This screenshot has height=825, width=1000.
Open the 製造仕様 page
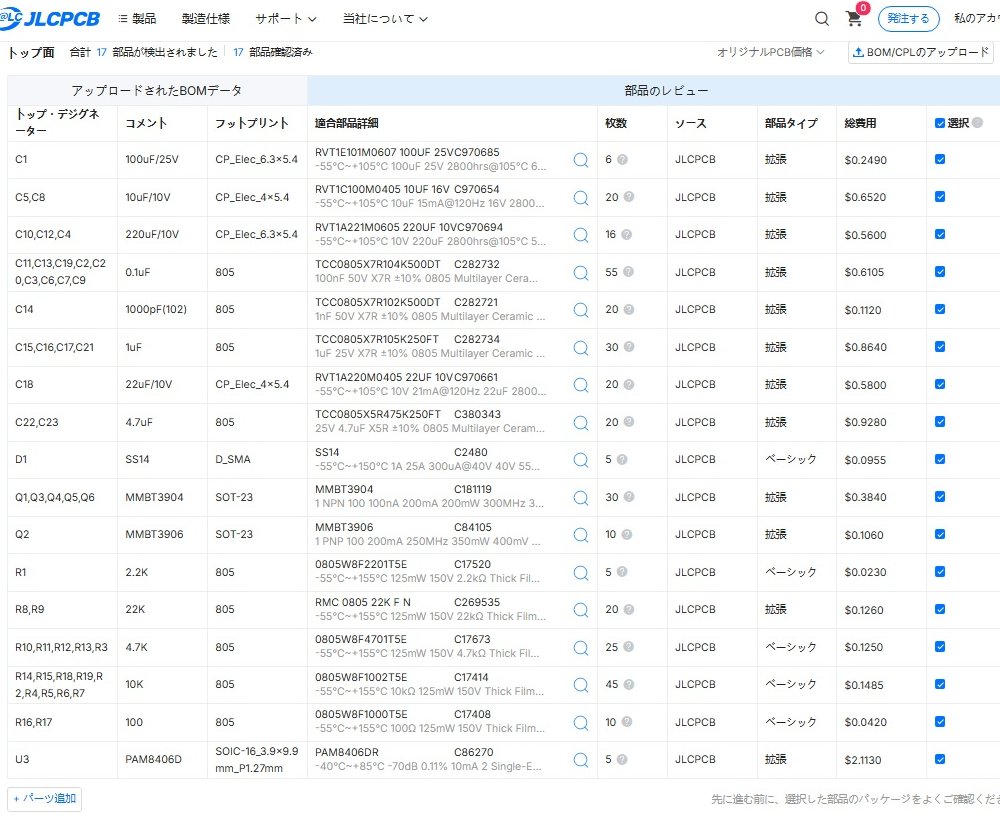pyautogui.click(x=205, y=19)
